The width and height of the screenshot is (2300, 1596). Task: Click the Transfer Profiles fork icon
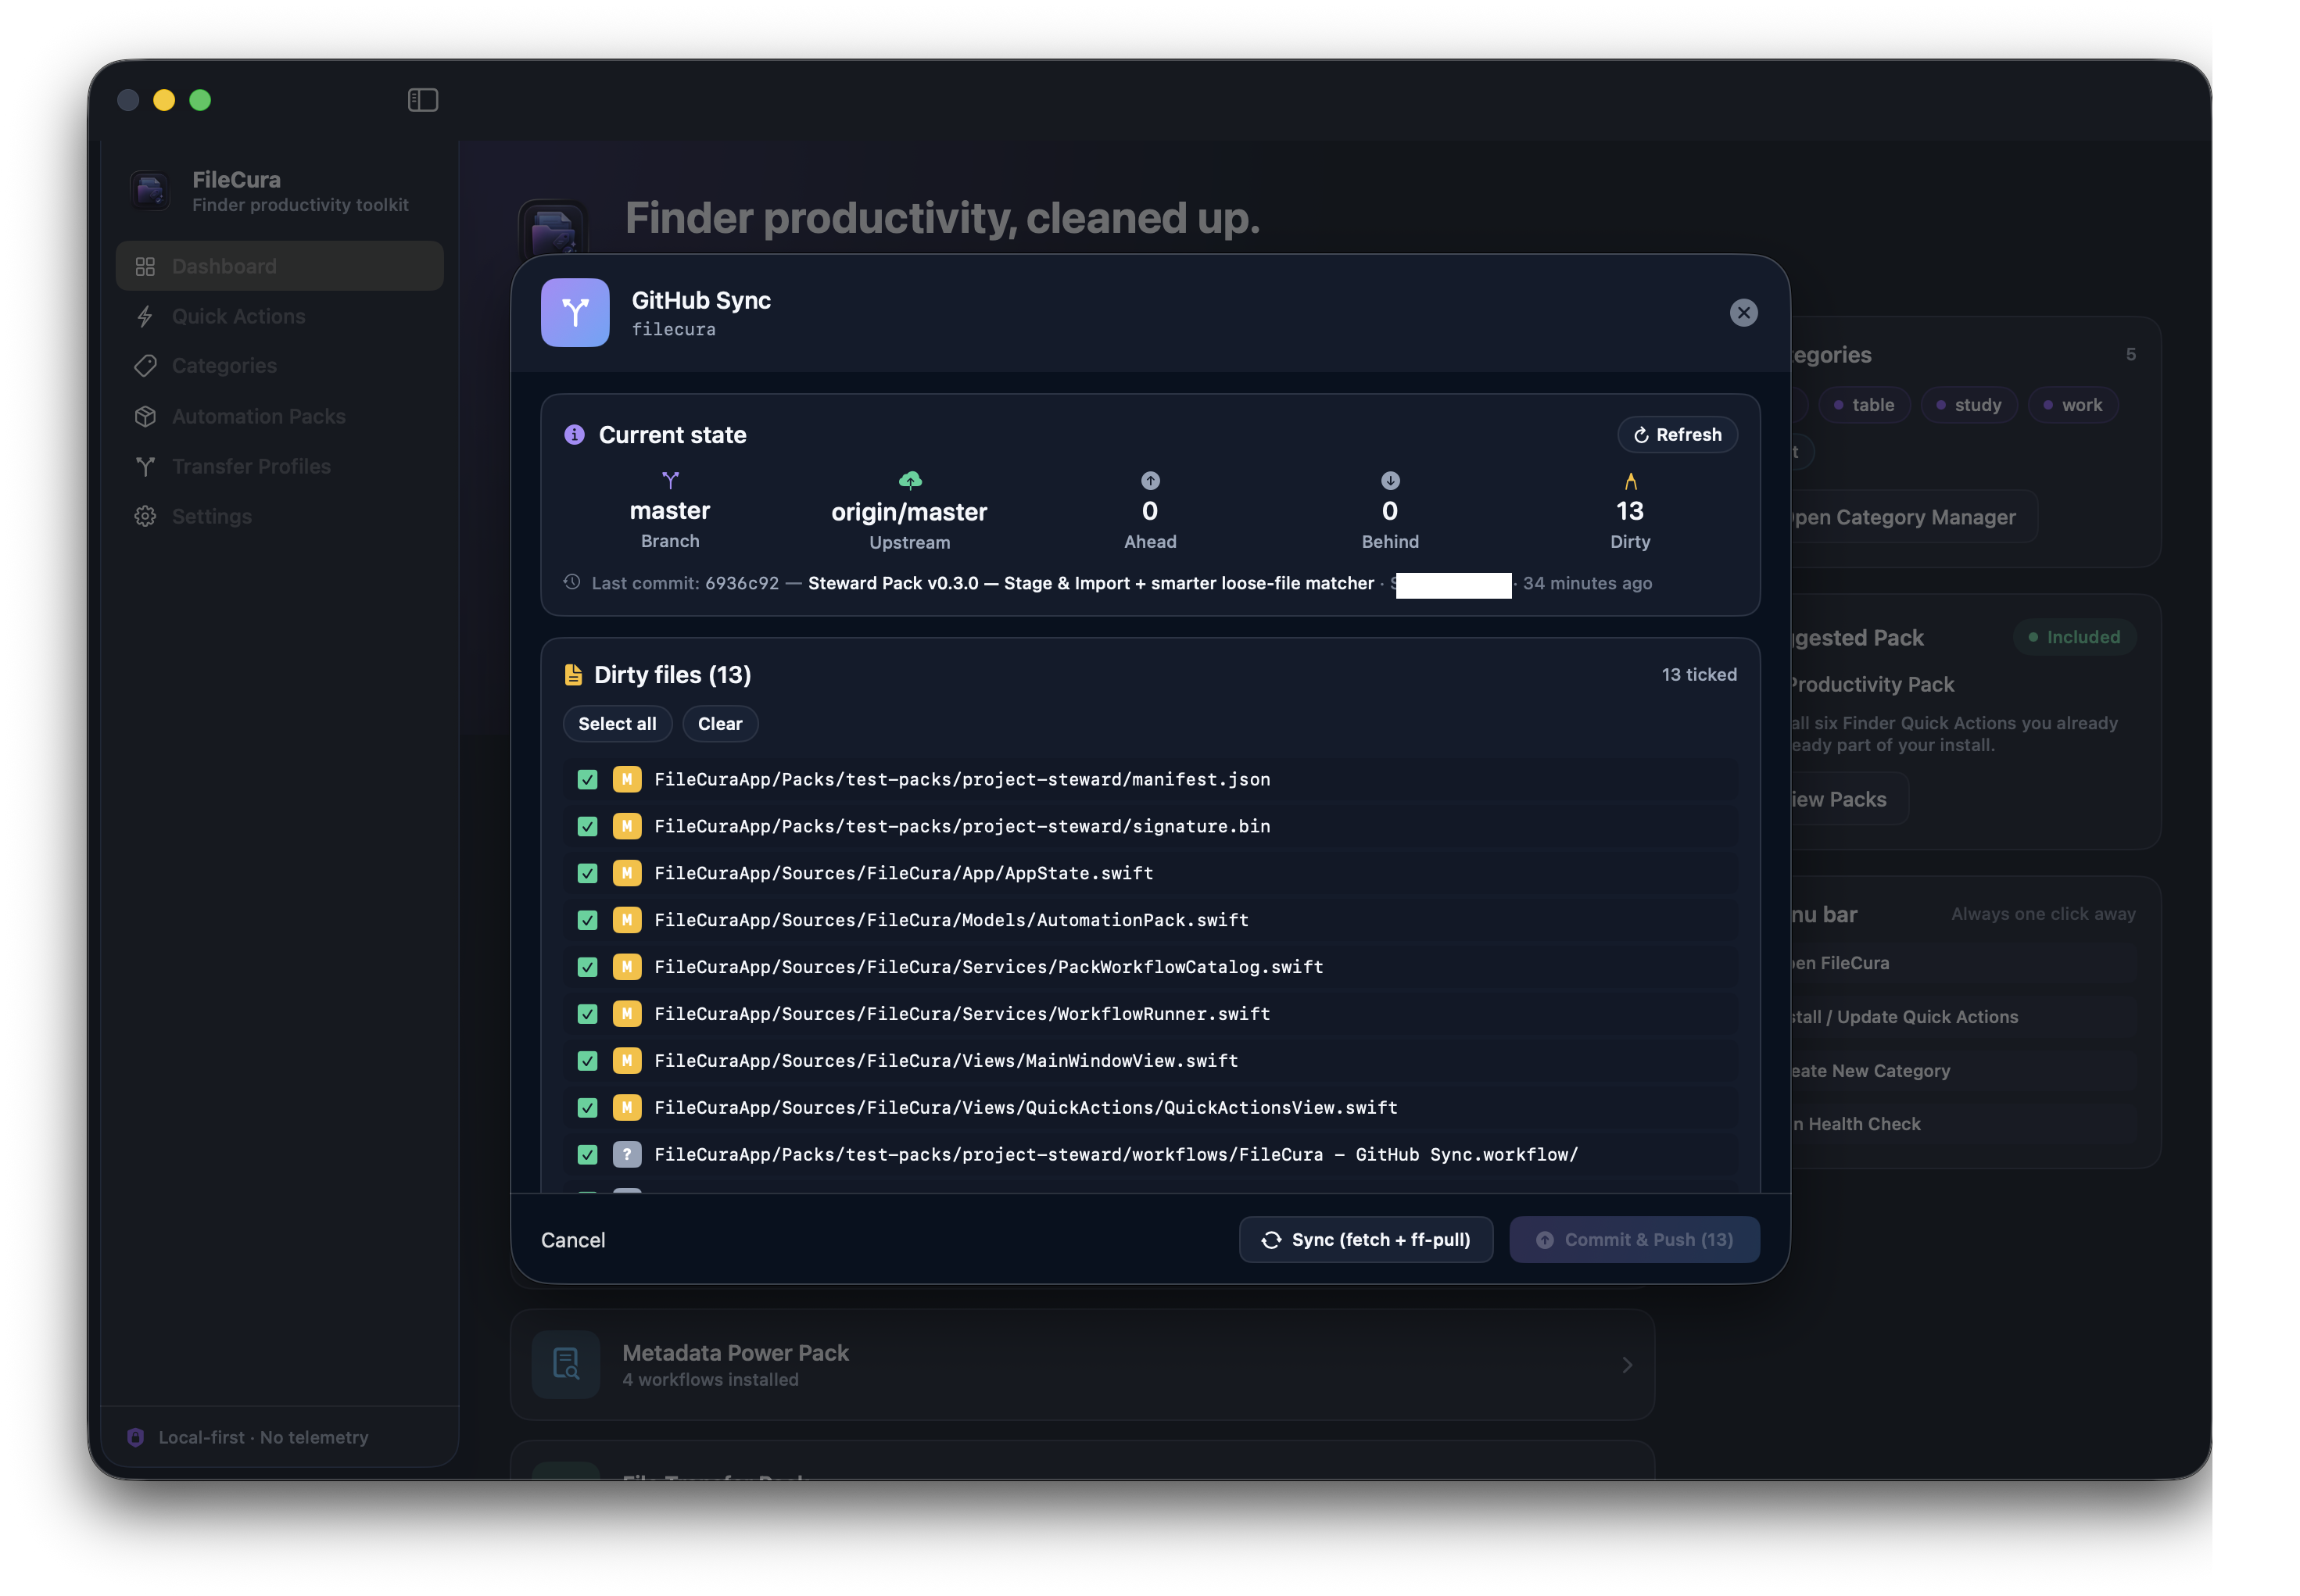(145, 466)
